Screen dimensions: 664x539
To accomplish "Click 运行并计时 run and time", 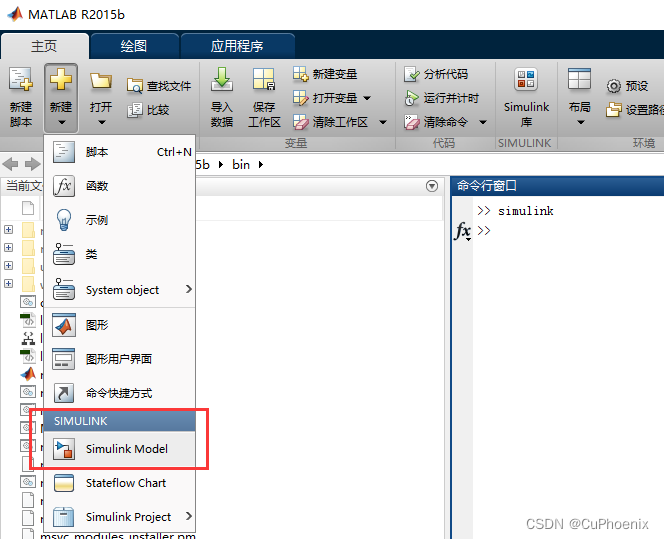I will click(441, 98).
